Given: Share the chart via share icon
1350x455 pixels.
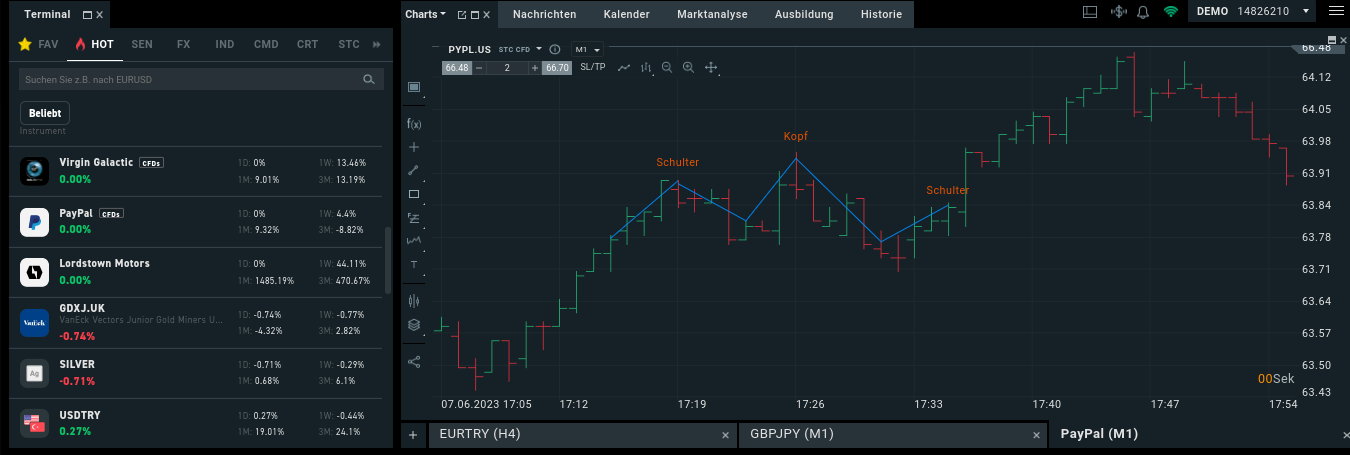Looking at the screenshot, I should pyautogui.click(x=414, y=361).
